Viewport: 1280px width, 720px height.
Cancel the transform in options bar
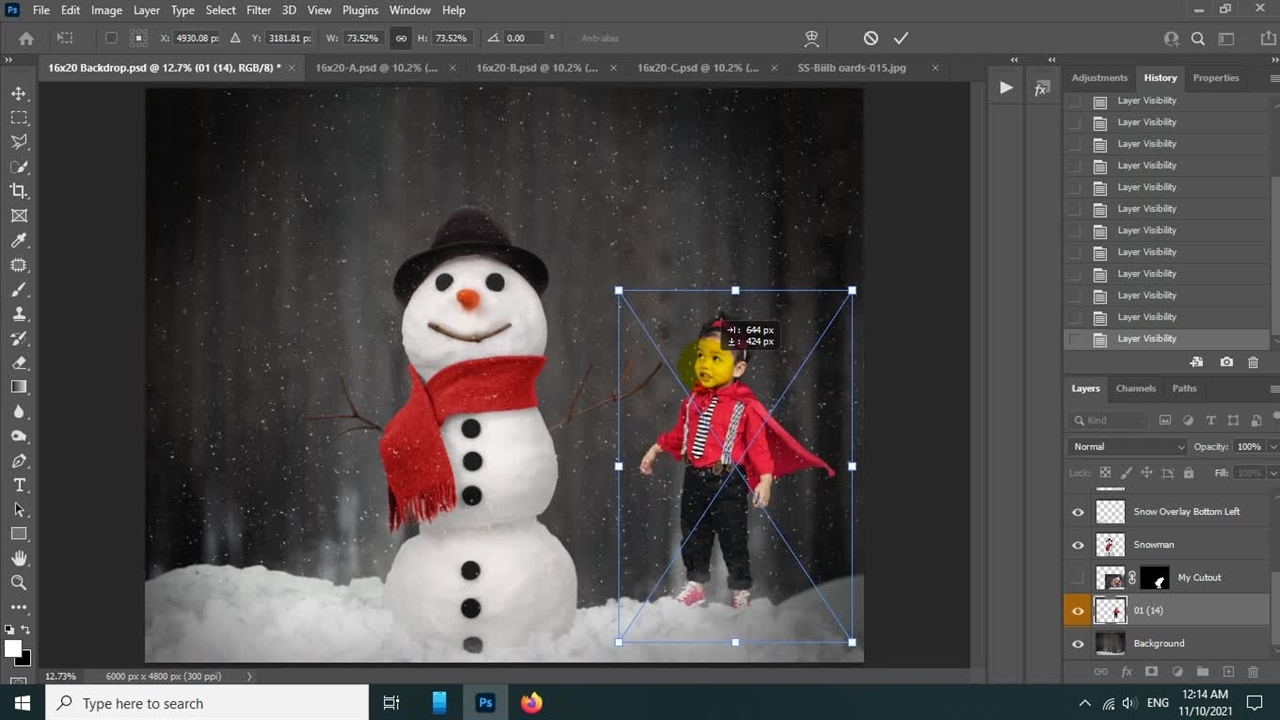coord(871,38)
